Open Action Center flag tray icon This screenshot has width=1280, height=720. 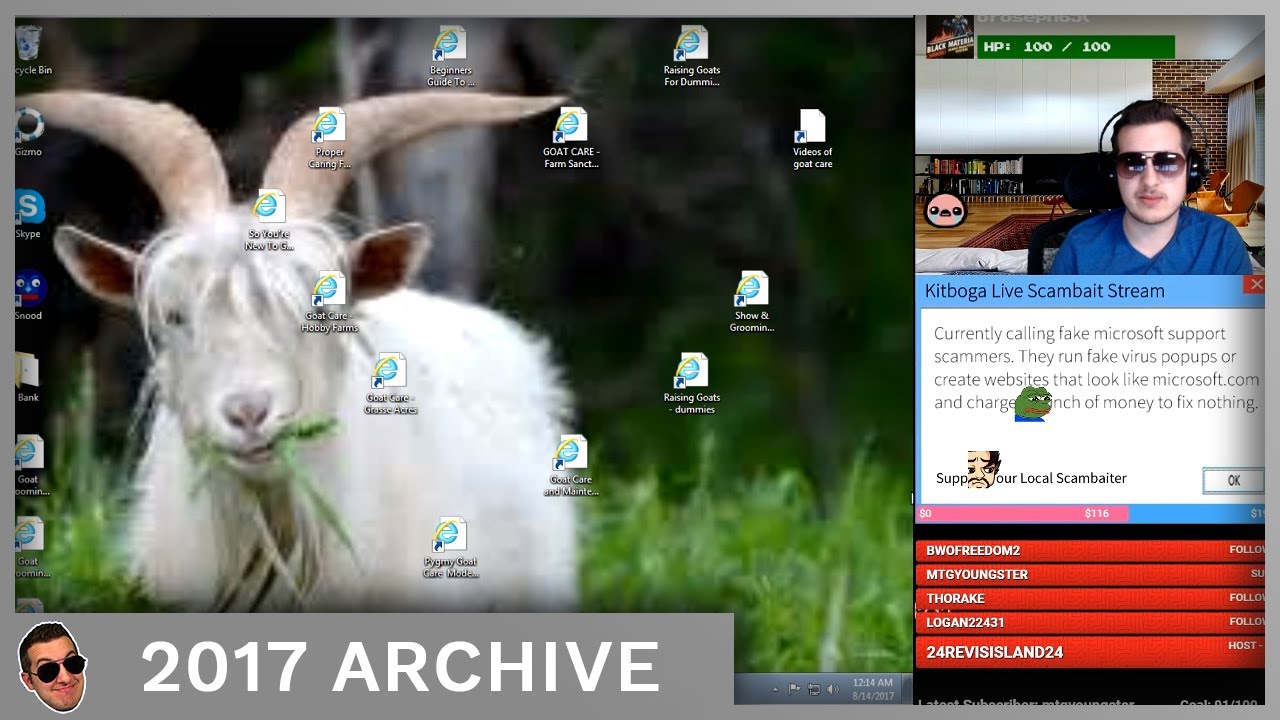point(795,689)
